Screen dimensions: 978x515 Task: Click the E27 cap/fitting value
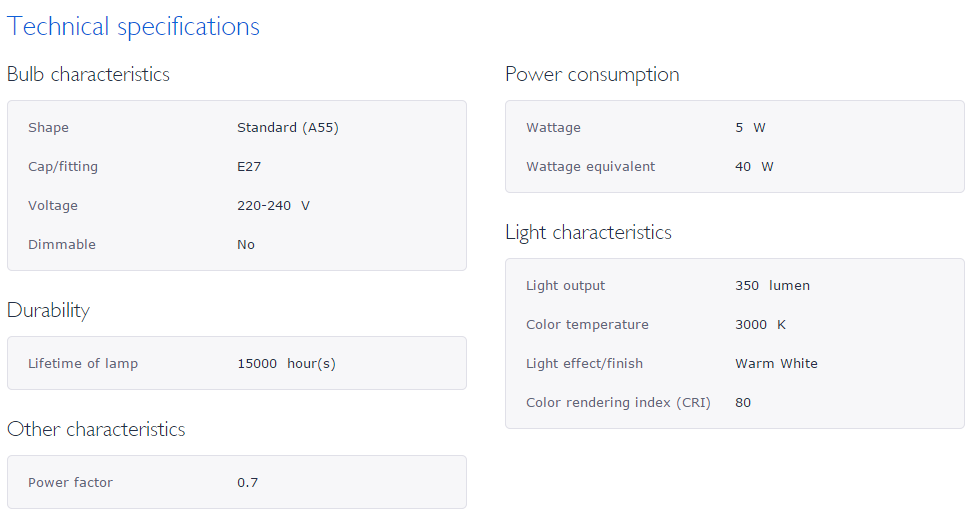tap(249, 167)
